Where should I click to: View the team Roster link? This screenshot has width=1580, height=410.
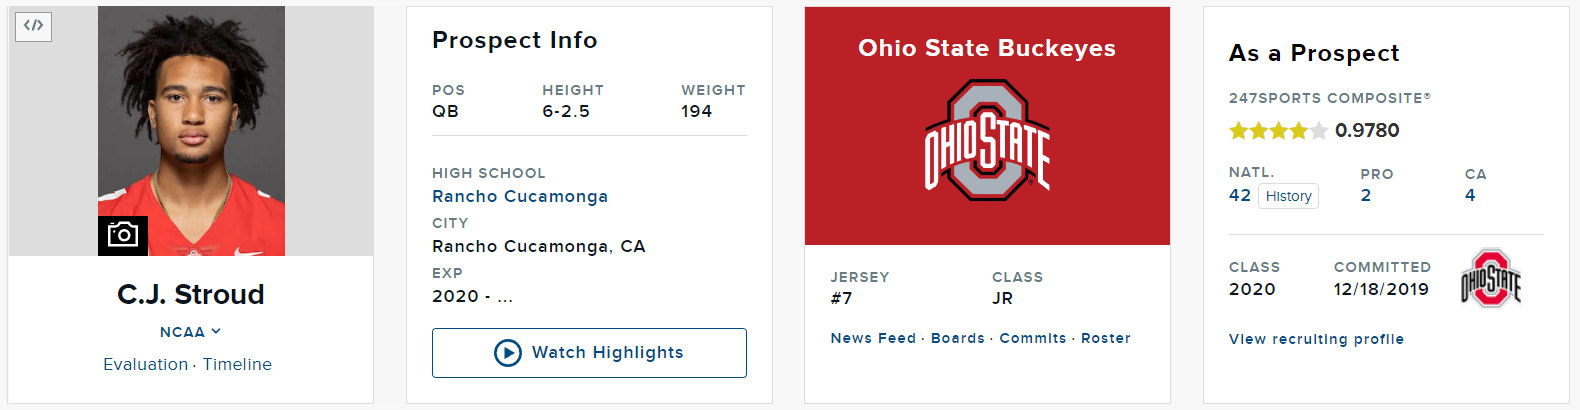pos(1106,338)
